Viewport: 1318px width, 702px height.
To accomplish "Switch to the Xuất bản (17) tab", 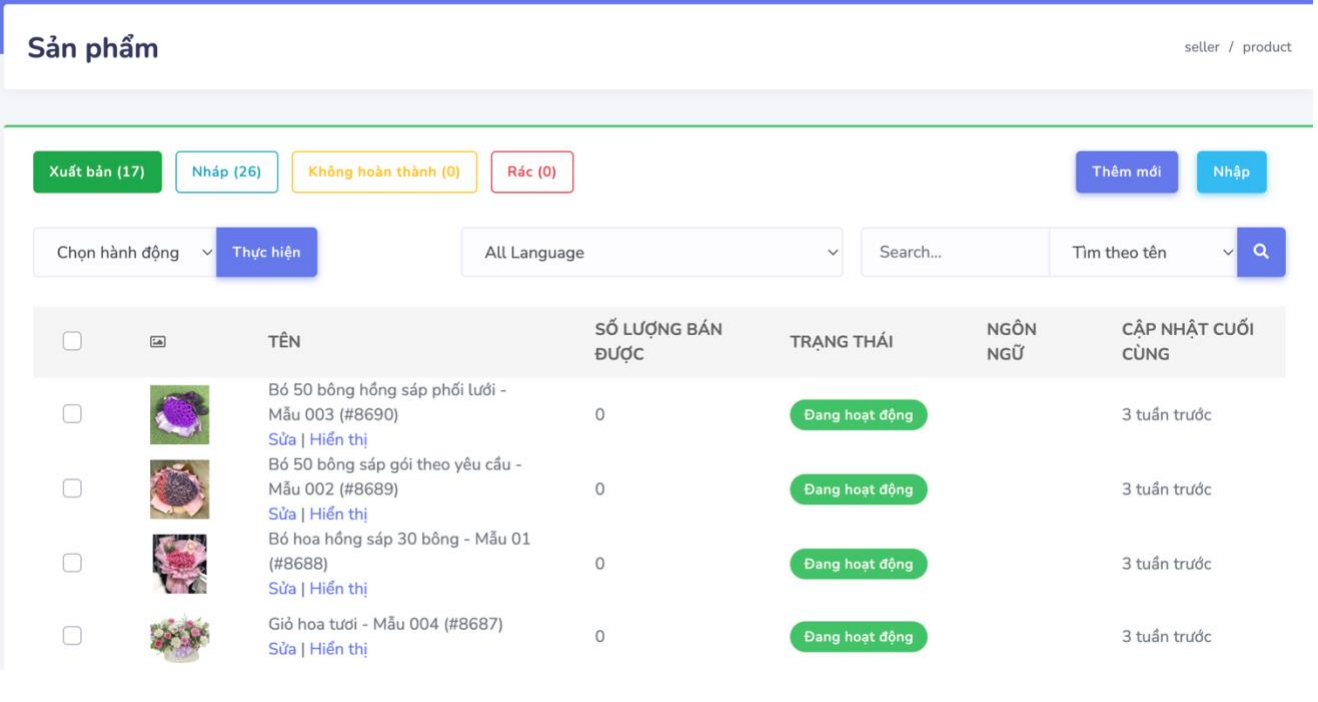I will 97,172.
